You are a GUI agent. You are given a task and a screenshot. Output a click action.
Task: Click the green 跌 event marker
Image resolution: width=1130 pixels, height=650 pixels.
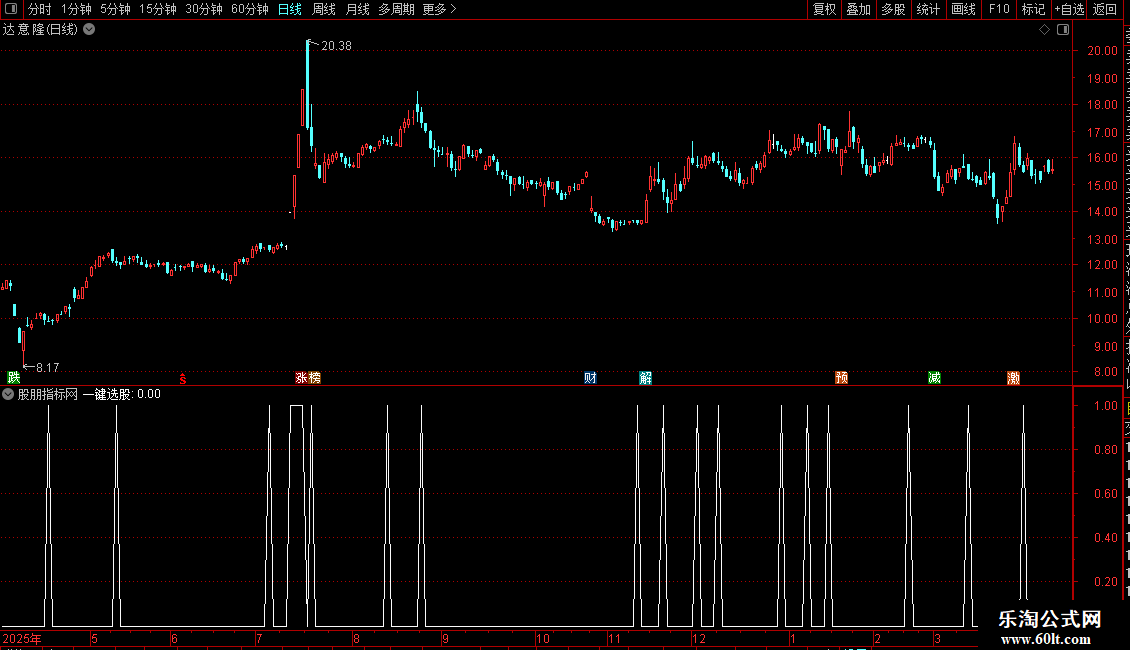13,377
